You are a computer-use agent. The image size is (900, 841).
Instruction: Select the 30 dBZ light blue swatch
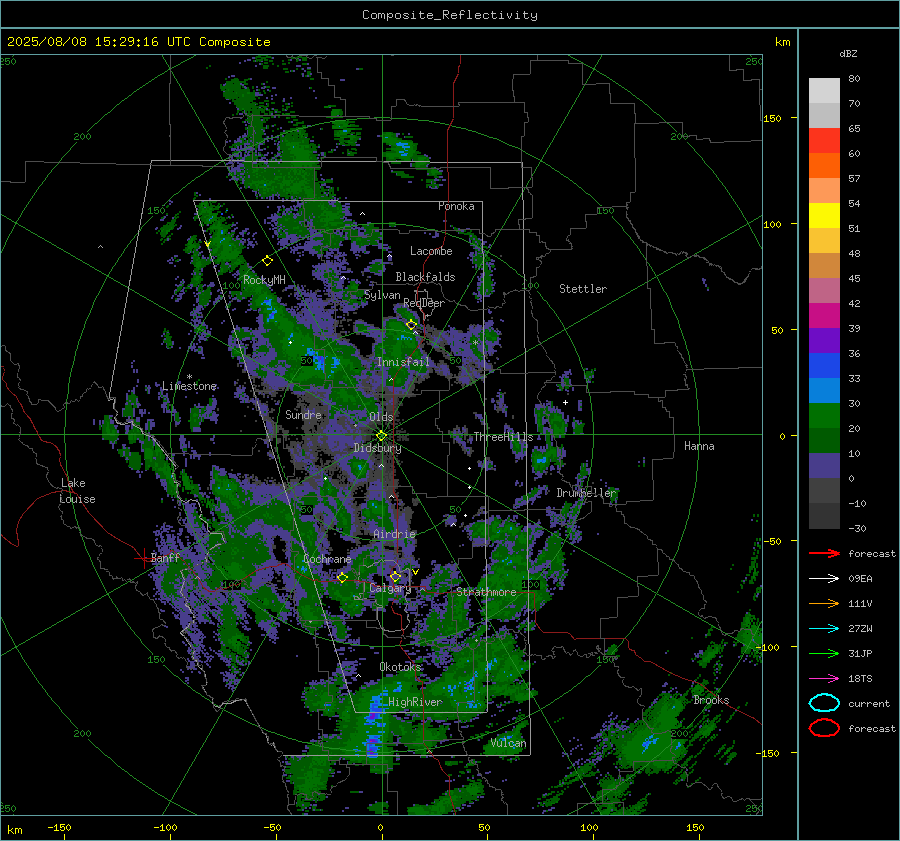pyautogui.click(x=824, y=390)
